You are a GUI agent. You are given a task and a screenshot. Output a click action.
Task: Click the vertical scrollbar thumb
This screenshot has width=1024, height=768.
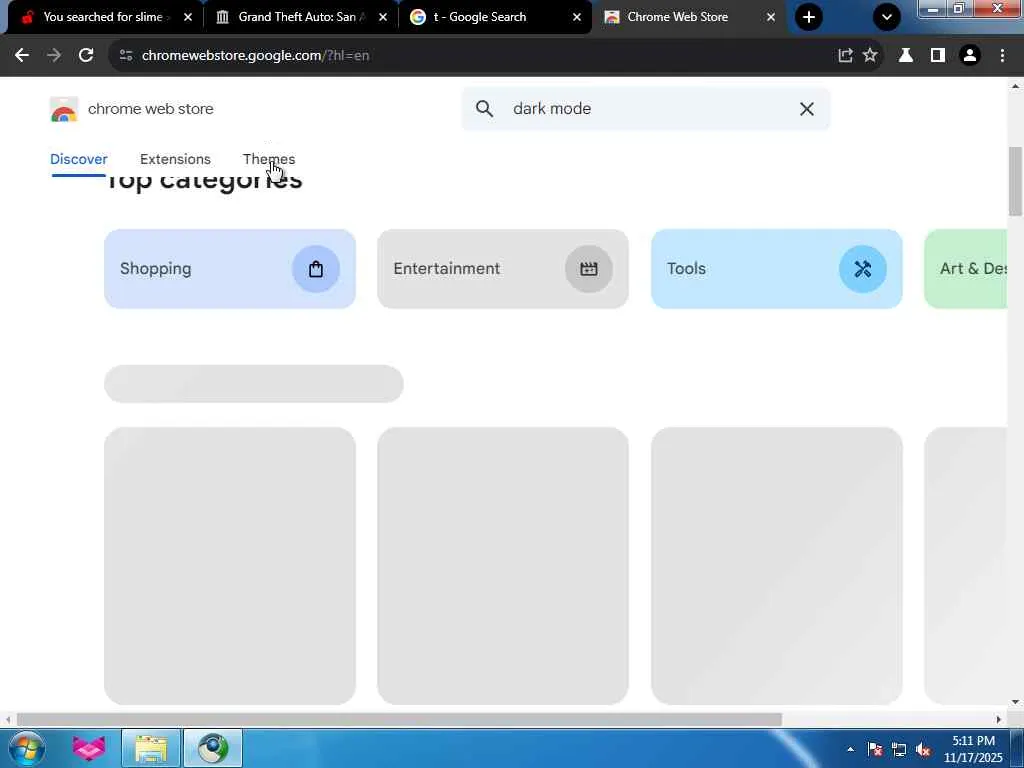click(1015, 181)
